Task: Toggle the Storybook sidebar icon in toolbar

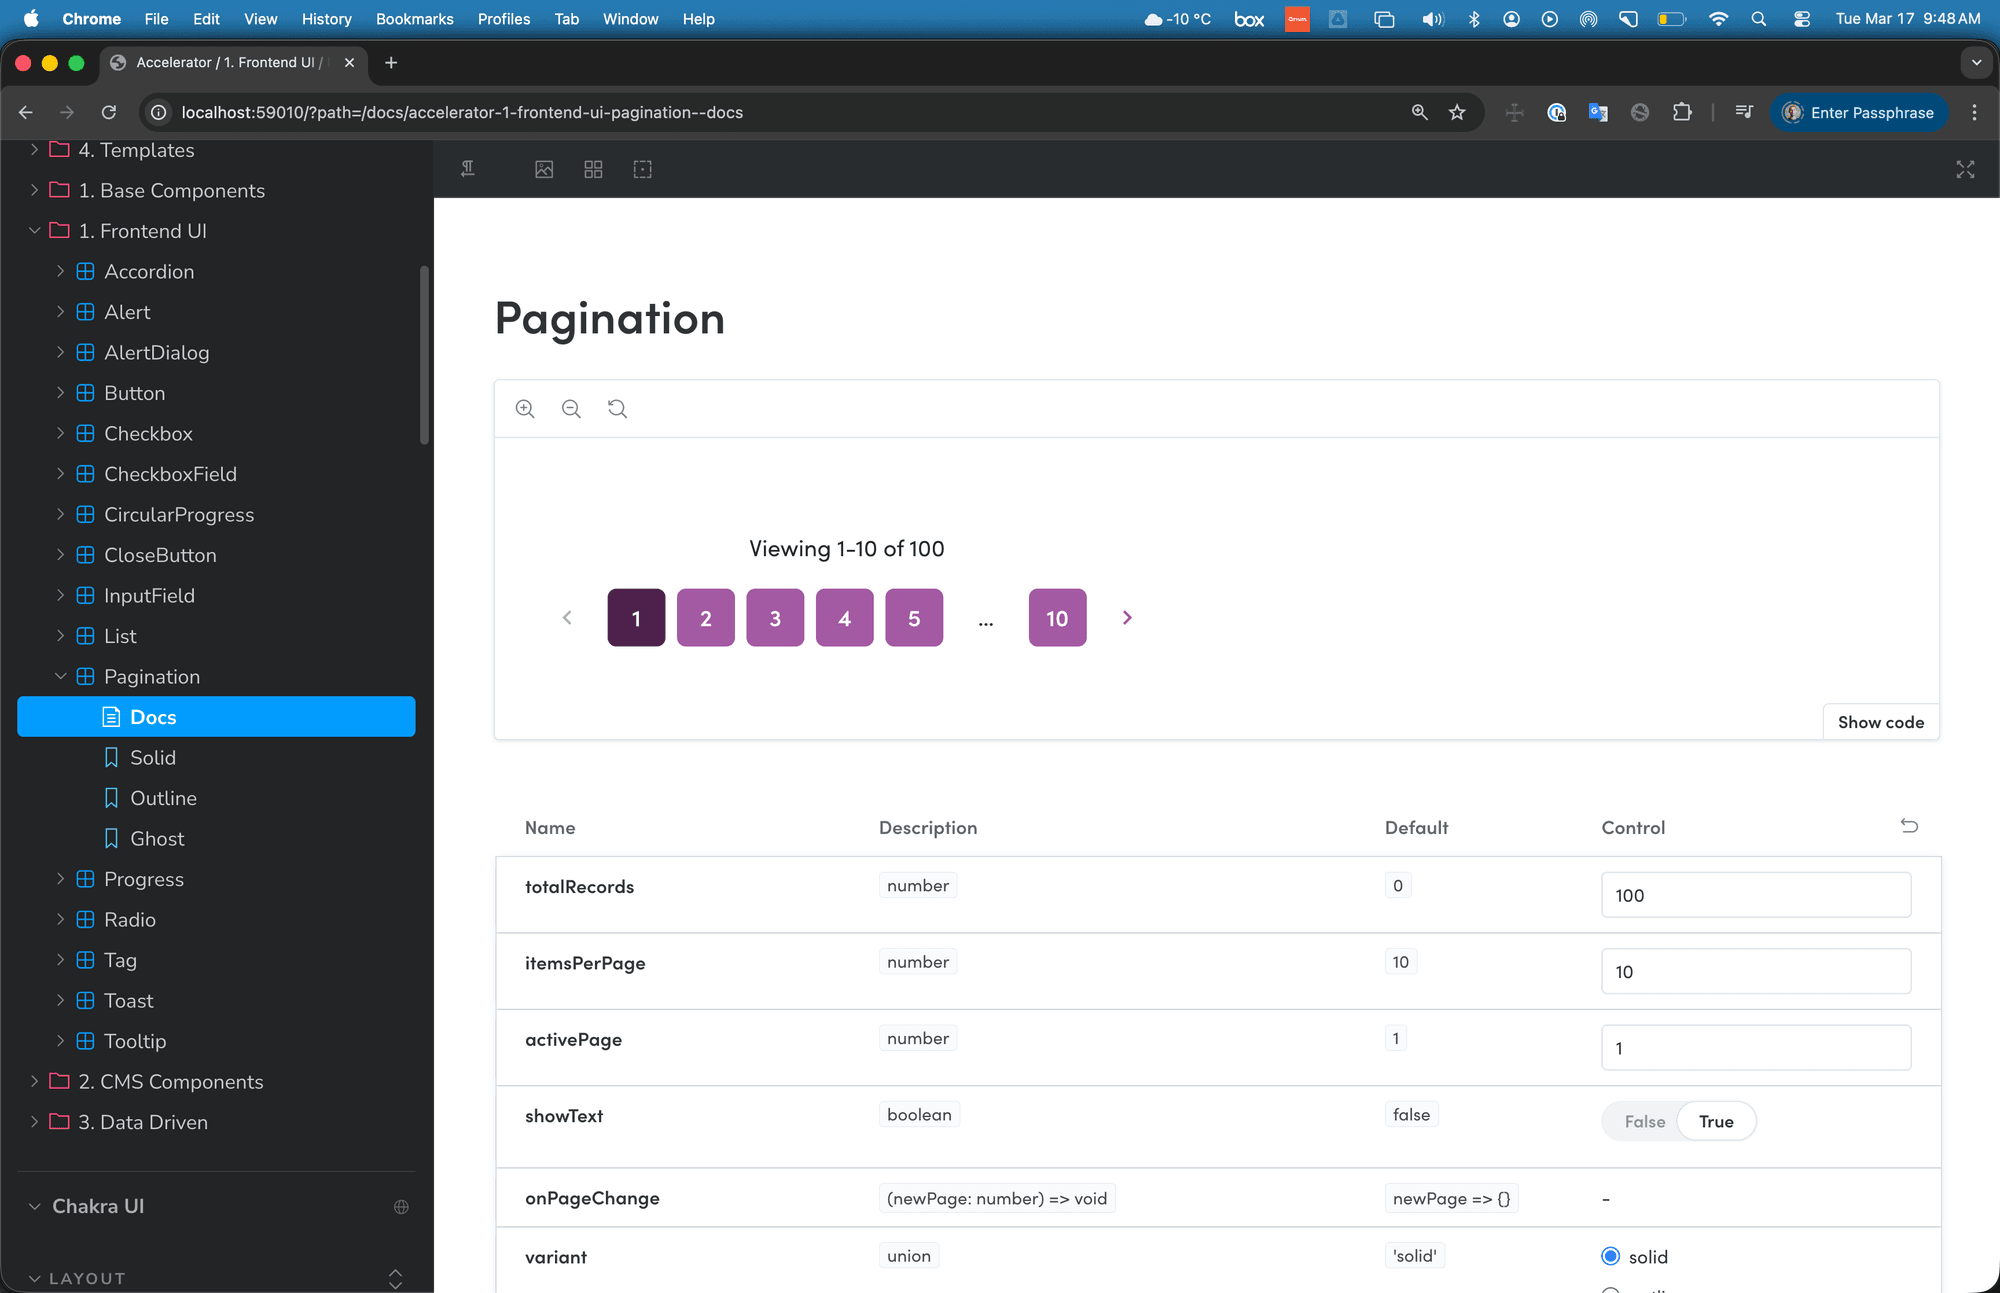Action: (x=467, y=169)
